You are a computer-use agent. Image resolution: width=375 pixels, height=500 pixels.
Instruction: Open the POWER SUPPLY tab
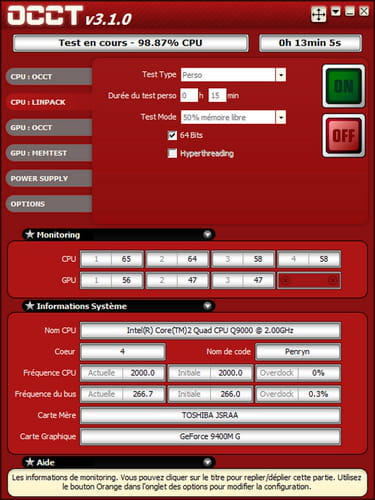49,178
